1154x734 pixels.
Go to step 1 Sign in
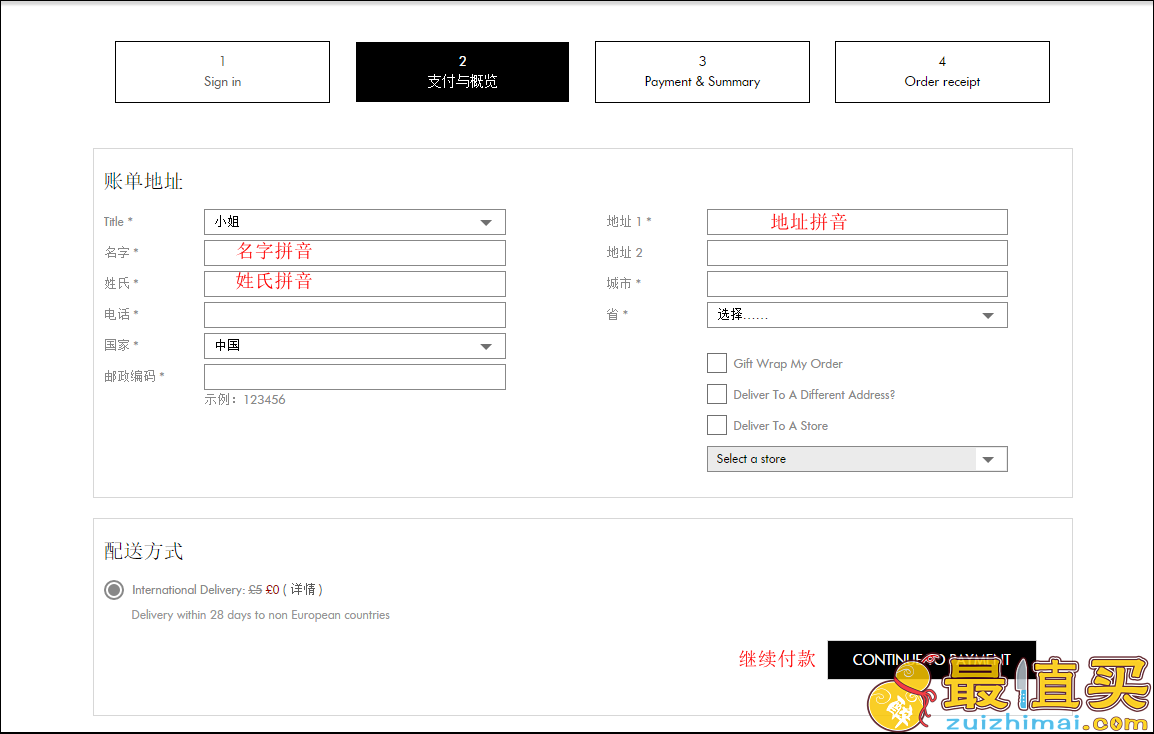pyautogui.click(x=222, y=71)
